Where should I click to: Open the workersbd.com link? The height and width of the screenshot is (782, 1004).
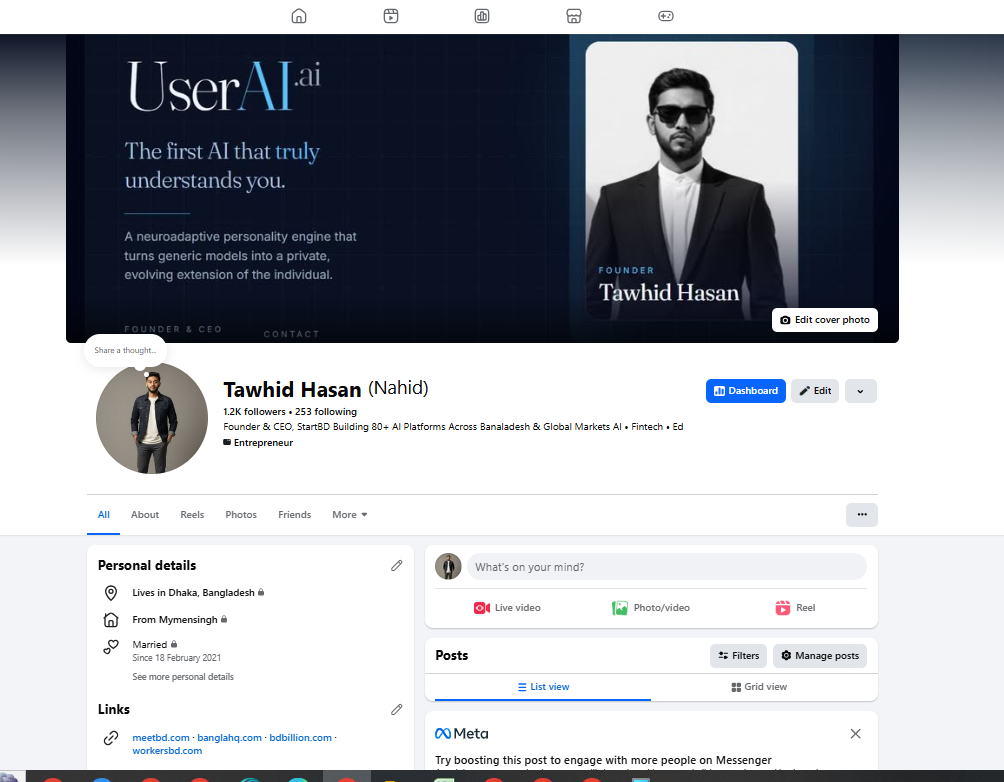point(167,751)
